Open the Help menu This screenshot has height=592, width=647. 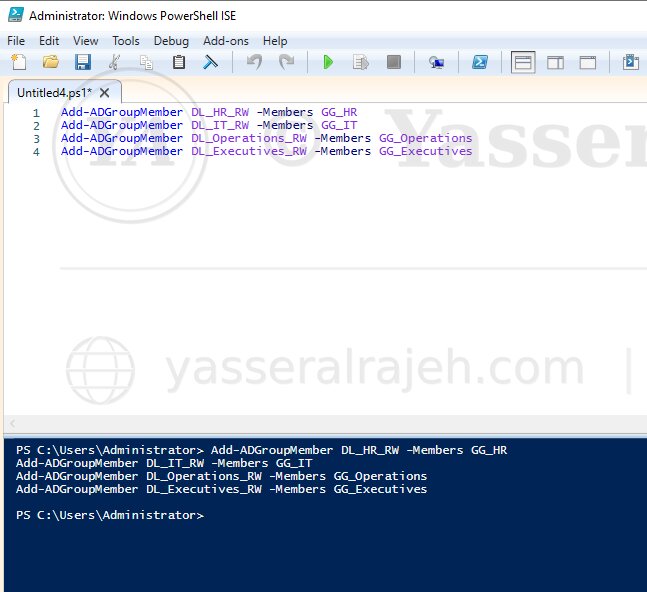(275, 41)
